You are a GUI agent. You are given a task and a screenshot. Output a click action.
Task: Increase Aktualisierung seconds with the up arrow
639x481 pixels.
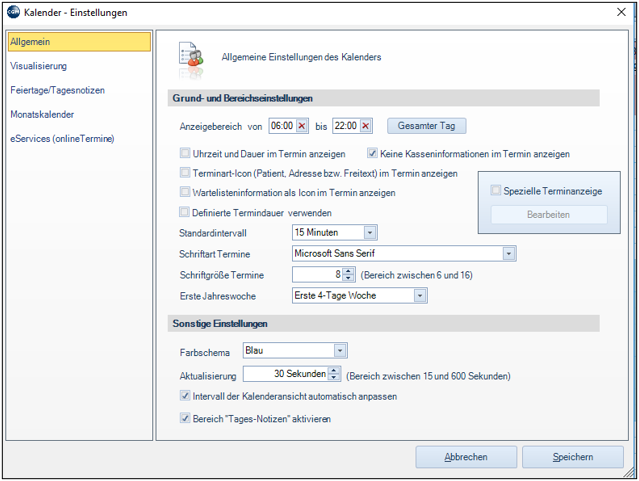click(x=334, y=370)
